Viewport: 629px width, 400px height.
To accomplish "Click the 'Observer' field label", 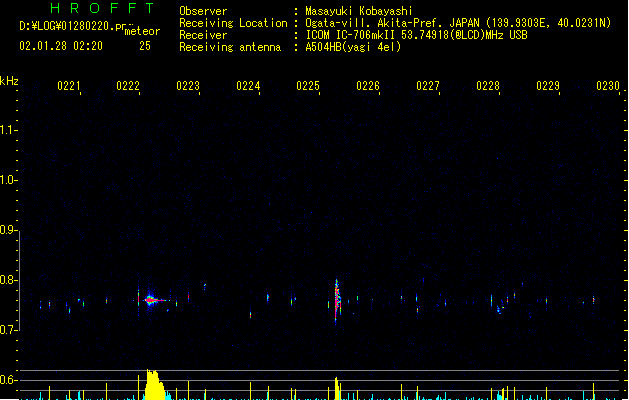I will [x=203, y=11].
